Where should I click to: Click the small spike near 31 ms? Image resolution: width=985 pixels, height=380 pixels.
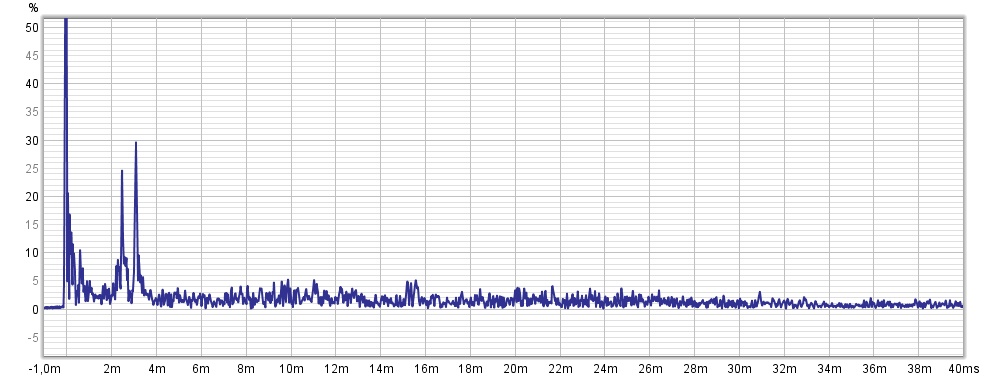759,296
